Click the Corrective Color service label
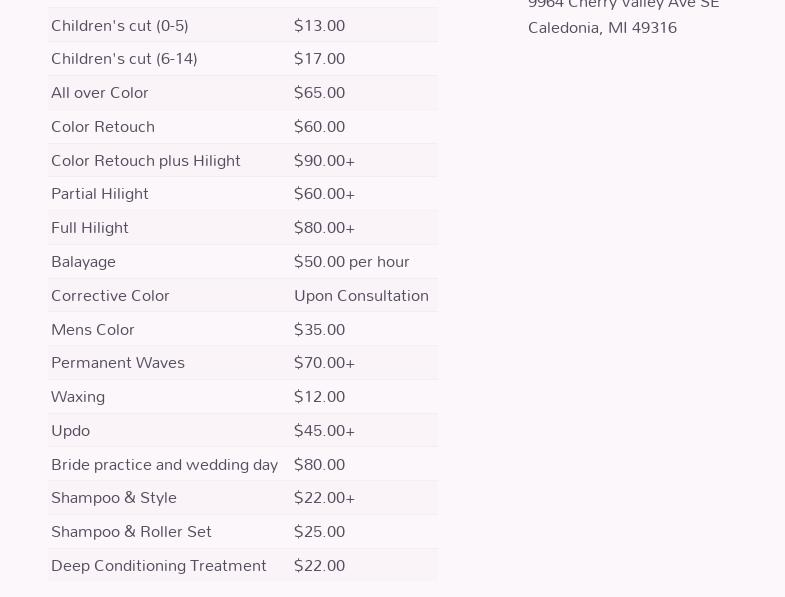Viewport: 785px width, 597px height. coord(110,296)
